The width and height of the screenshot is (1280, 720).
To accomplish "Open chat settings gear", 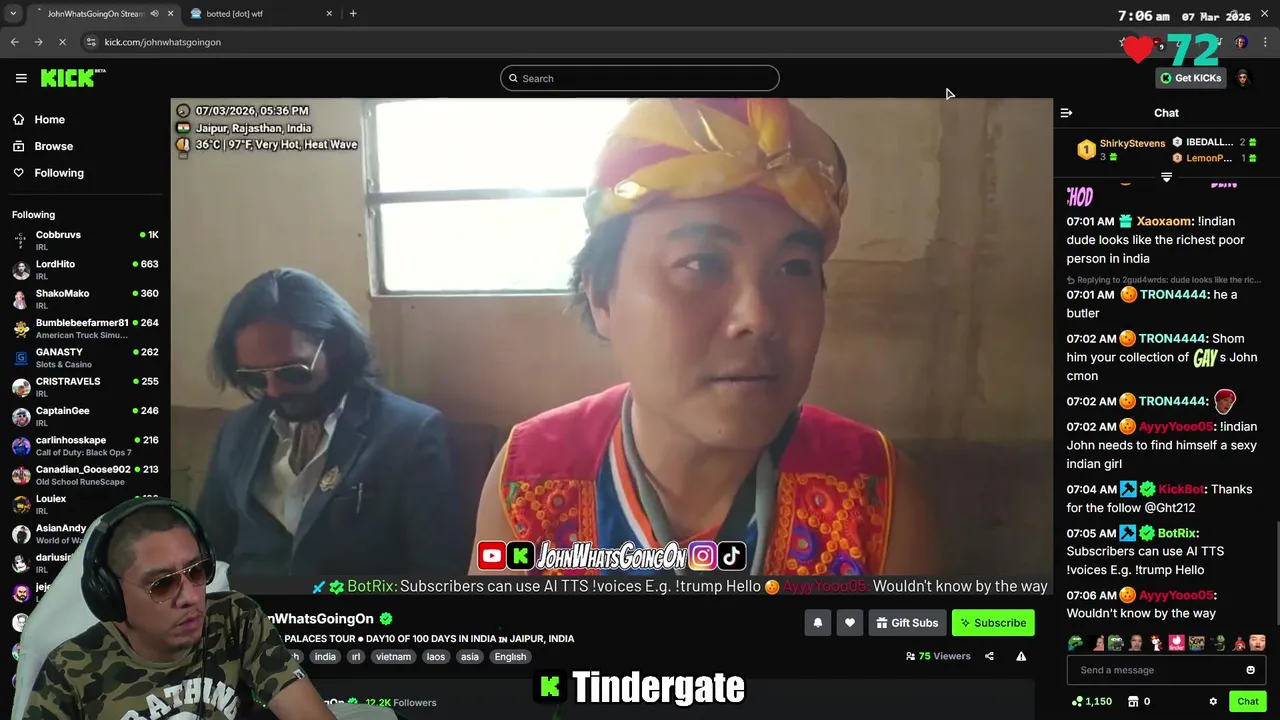I will tap(1213, 701).
